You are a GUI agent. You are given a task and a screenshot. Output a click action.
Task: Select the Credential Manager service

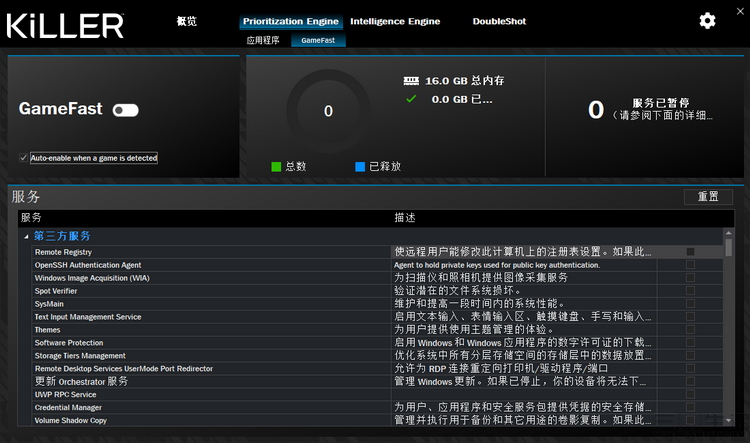coord(377,407)
